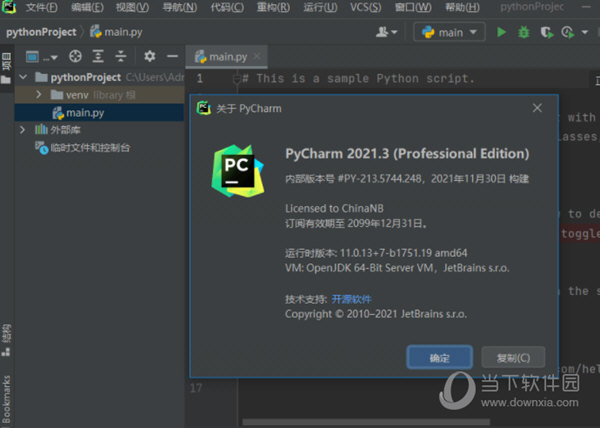
Task: Open the 运行(U) menu
Action: click(x=320, y=7)
